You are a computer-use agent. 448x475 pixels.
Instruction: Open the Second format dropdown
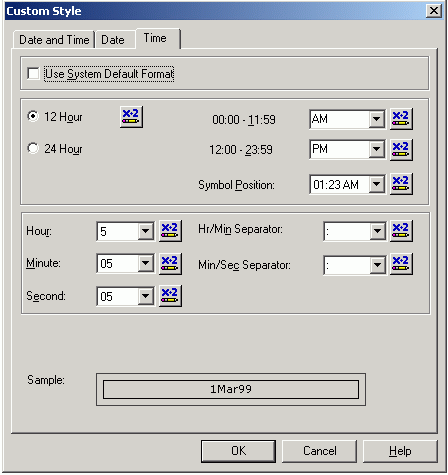(x=146, y=296)
